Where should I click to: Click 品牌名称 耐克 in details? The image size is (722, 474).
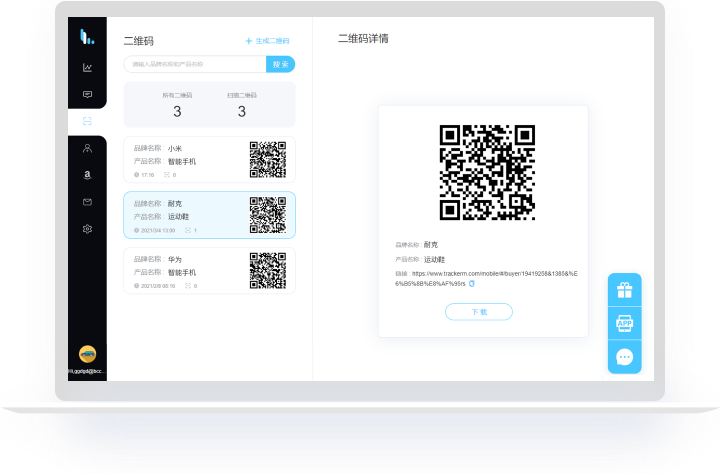coord(417,245)
